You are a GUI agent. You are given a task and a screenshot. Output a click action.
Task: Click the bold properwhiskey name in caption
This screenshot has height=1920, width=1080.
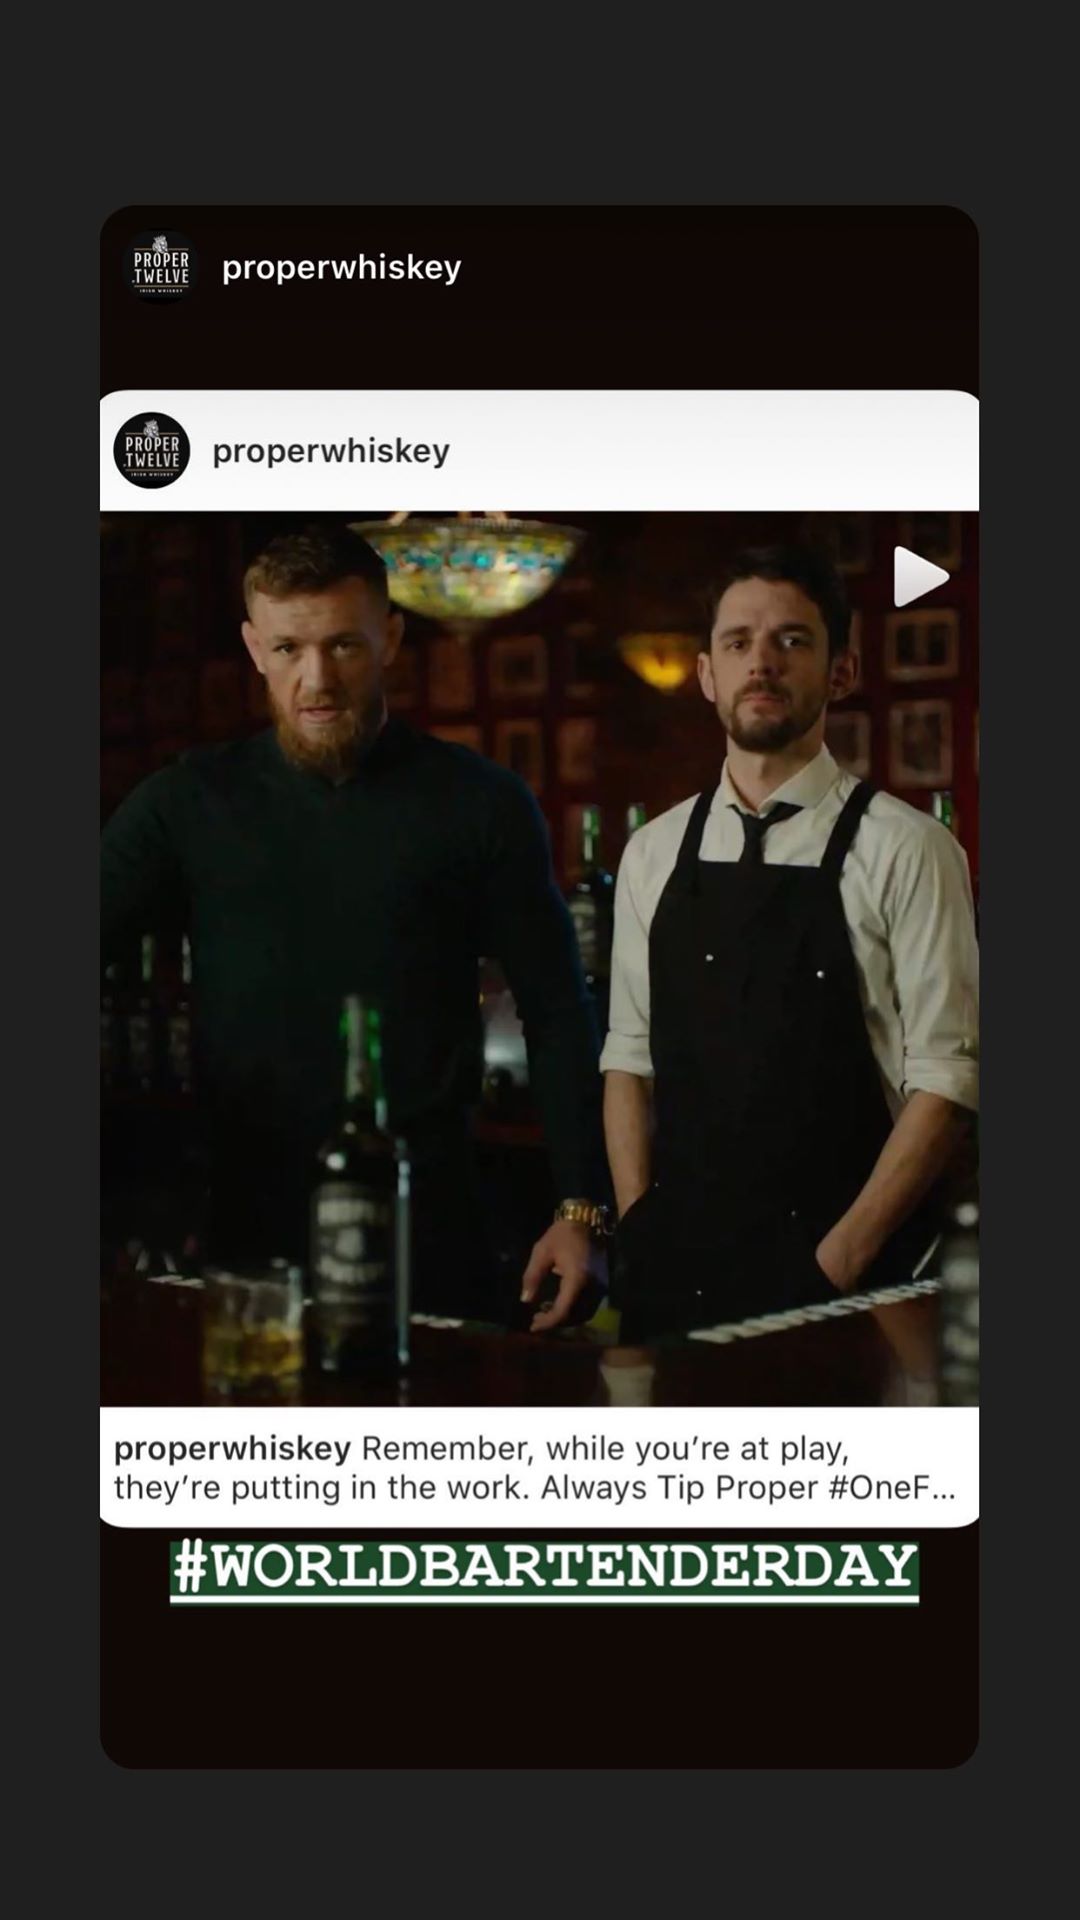click(x=232, y=1448)
